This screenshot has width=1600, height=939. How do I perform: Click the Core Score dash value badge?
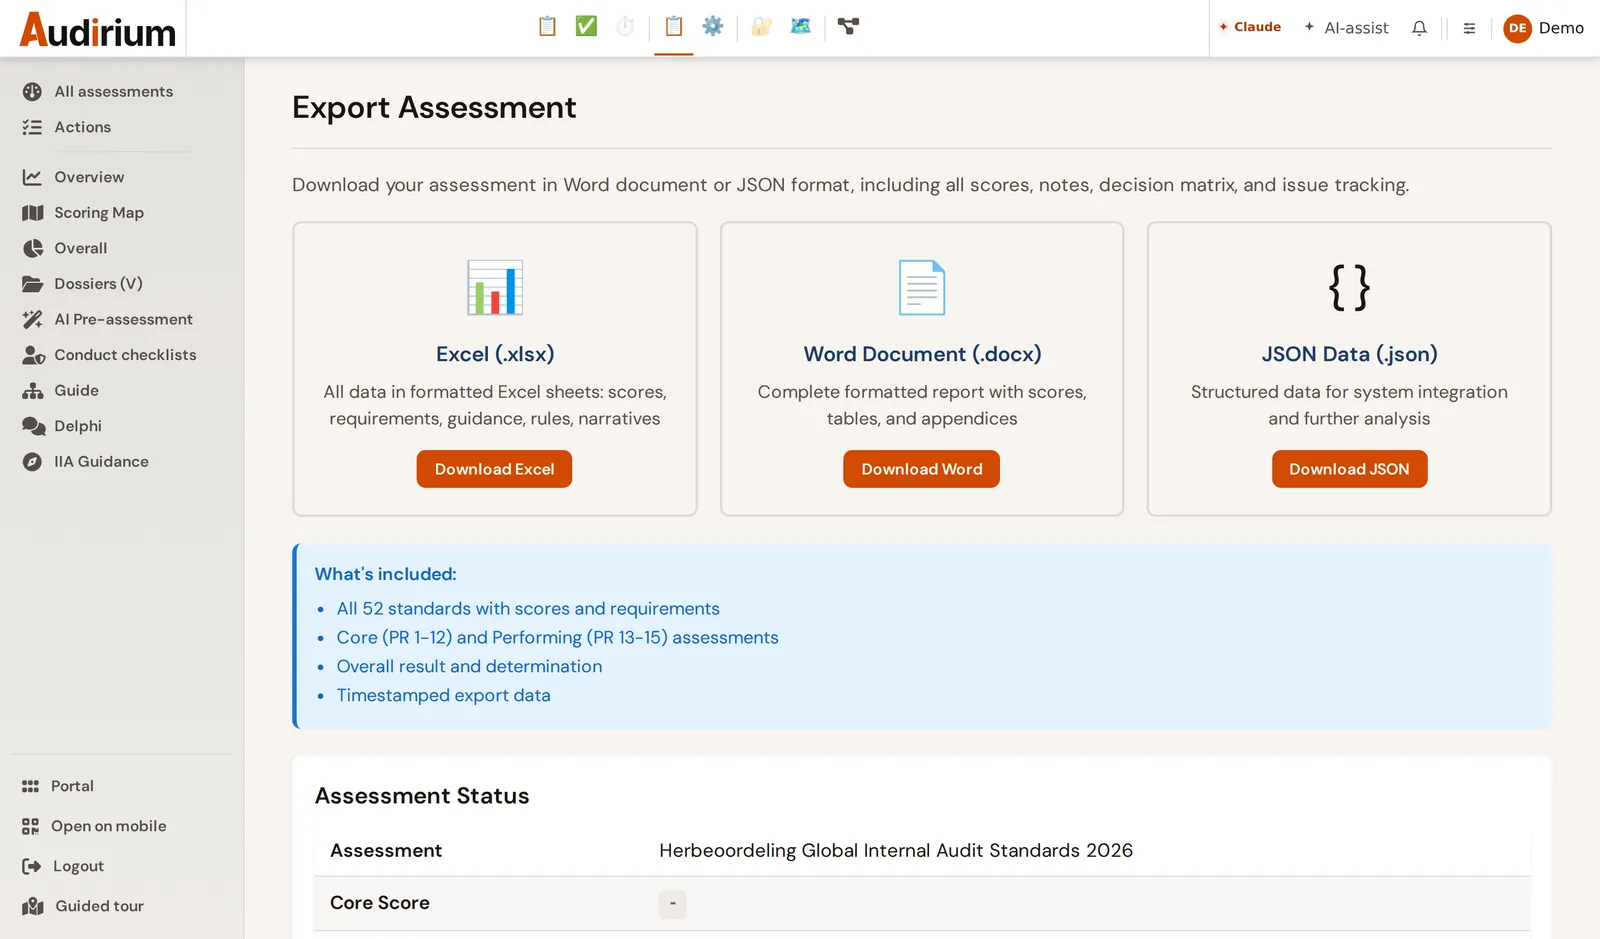(x=672, y=904)
